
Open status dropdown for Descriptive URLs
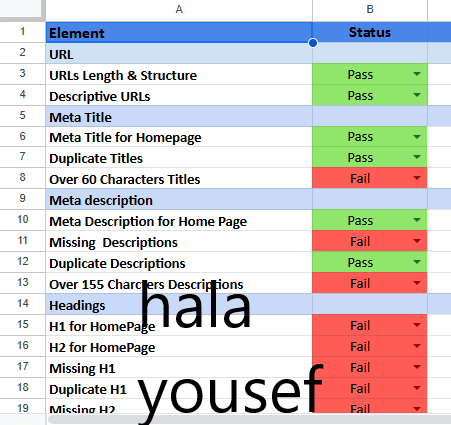point(417,95)
